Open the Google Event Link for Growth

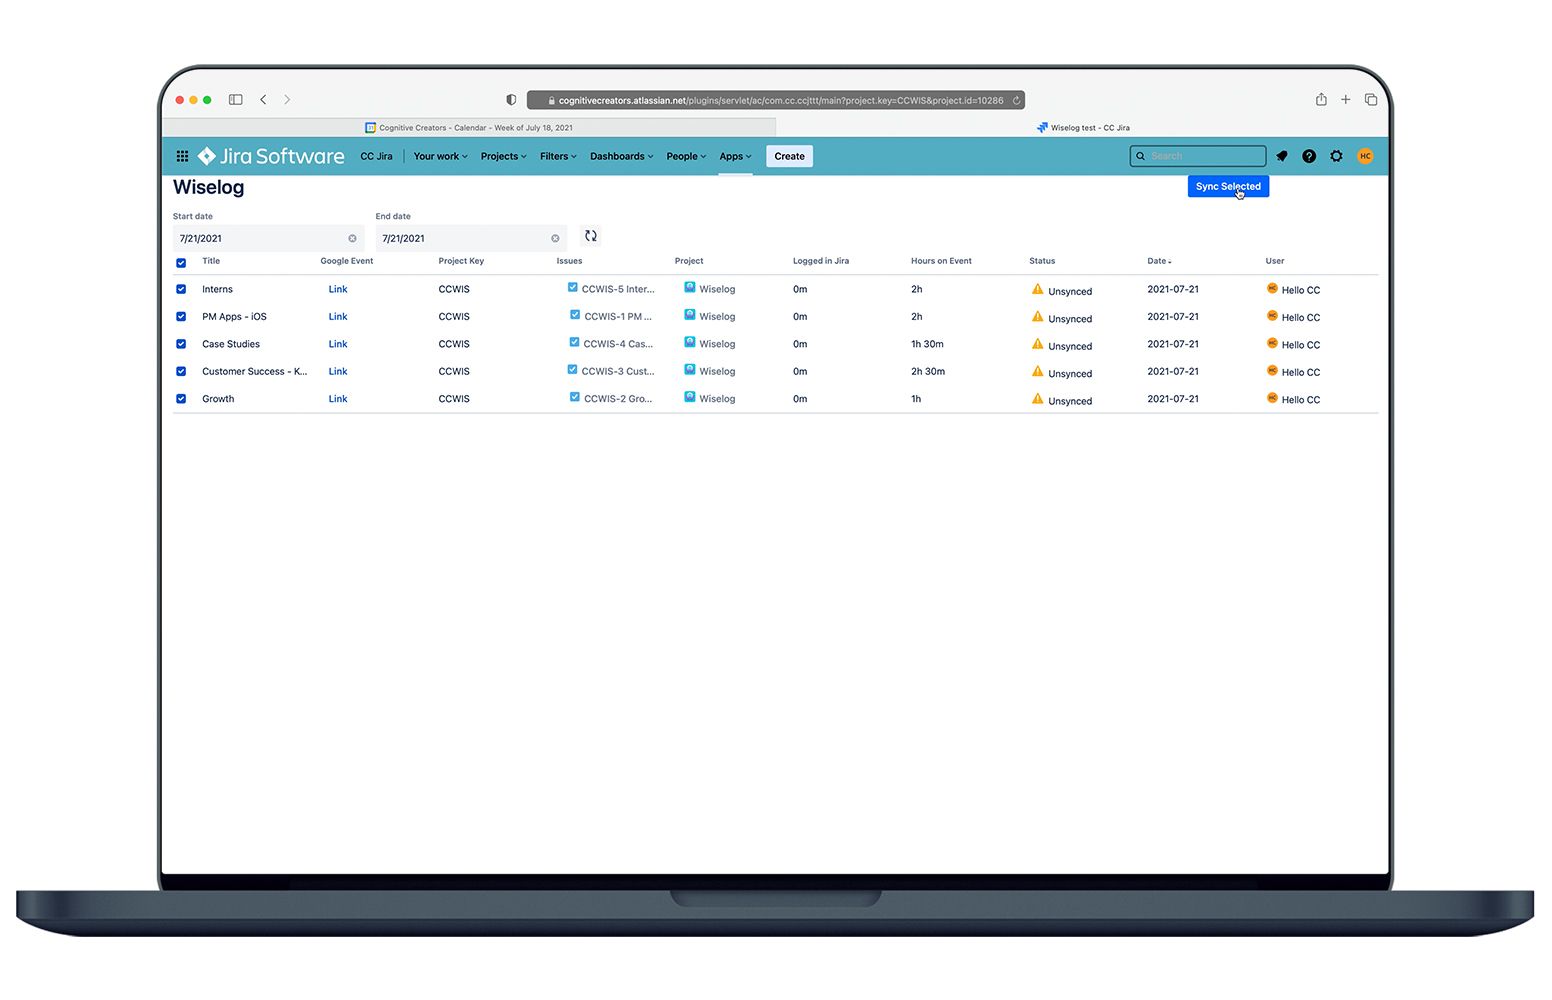338,399
